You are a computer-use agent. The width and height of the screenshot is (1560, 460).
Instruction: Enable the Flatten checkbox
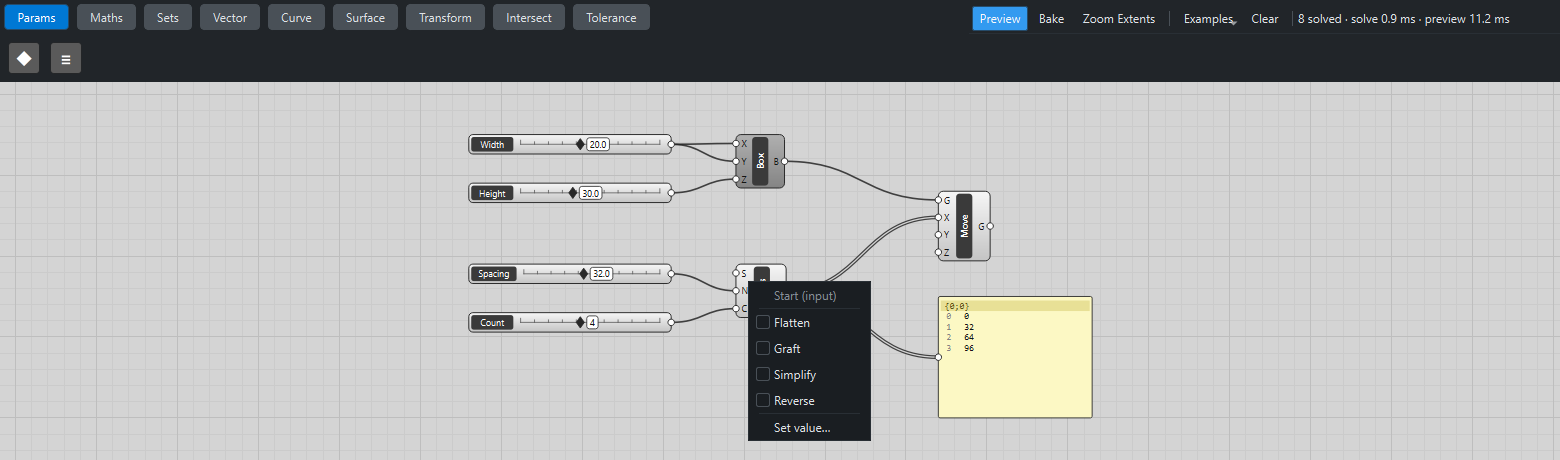pyautogui.click(x=764, y=323)
